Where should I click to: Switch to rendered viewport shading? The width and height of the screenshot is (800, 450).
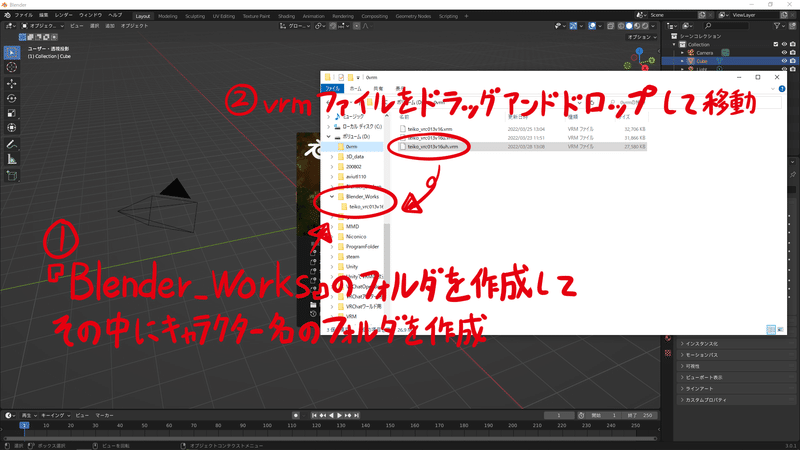tap(645, 26)
